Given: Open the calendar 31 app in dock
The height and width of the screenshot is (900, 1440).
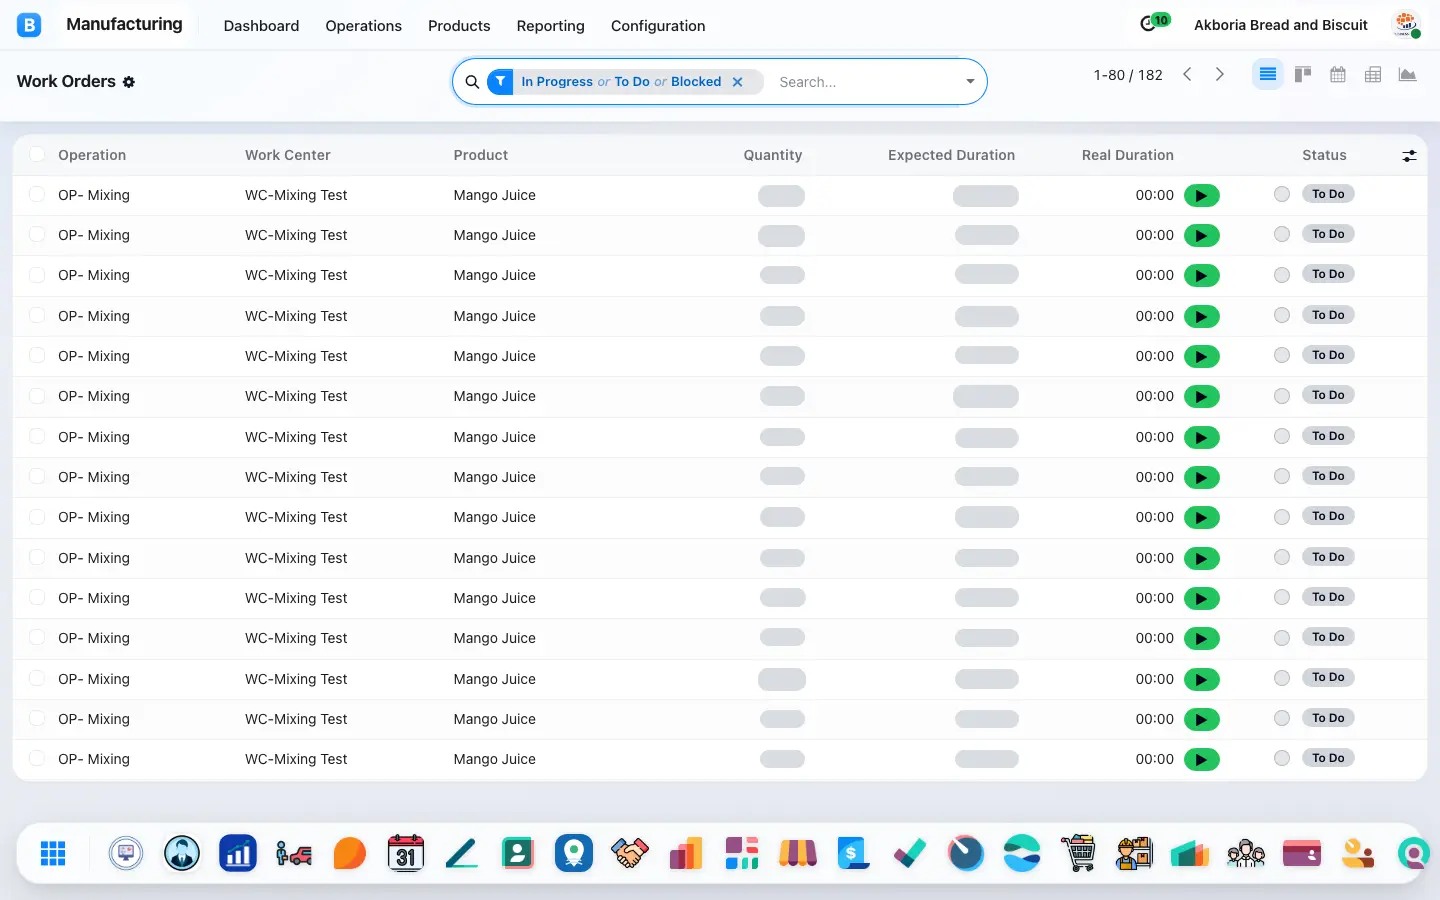Looking at the screenshot, I should (x=406, y=853).
